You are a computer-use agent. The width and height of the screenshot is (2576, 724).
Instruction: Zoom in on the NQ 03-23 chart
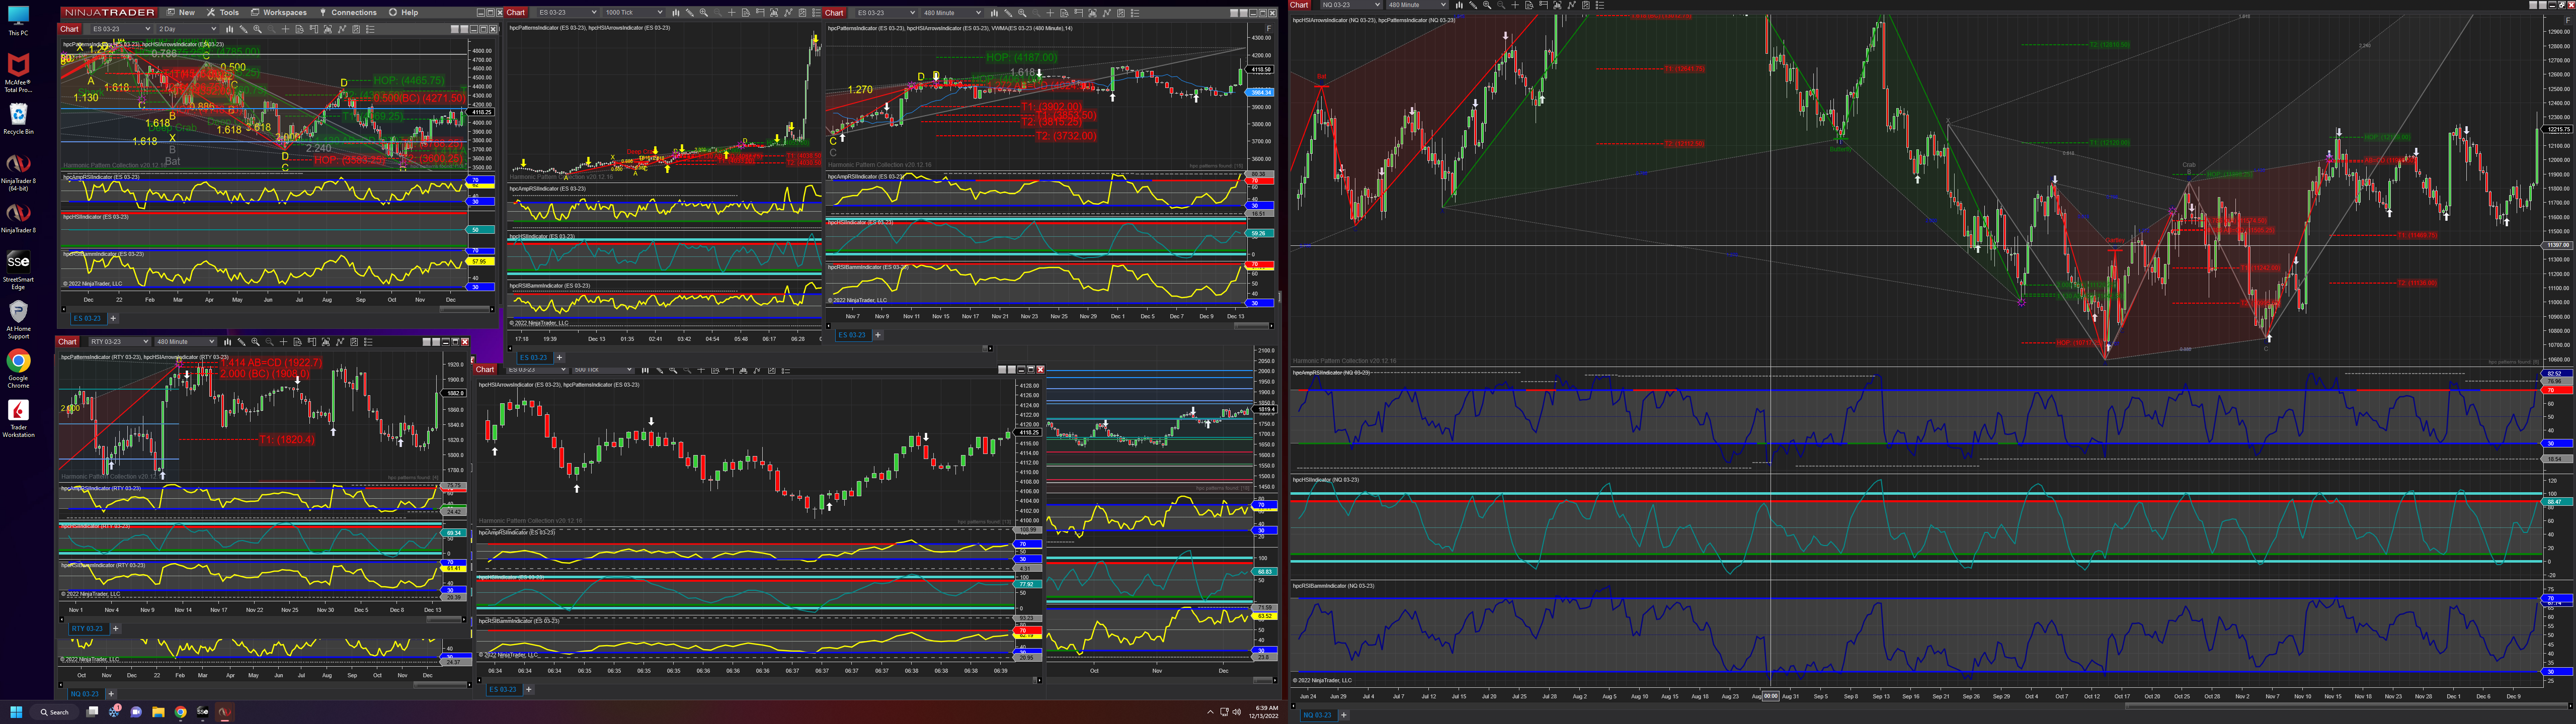coord(1487,5)
